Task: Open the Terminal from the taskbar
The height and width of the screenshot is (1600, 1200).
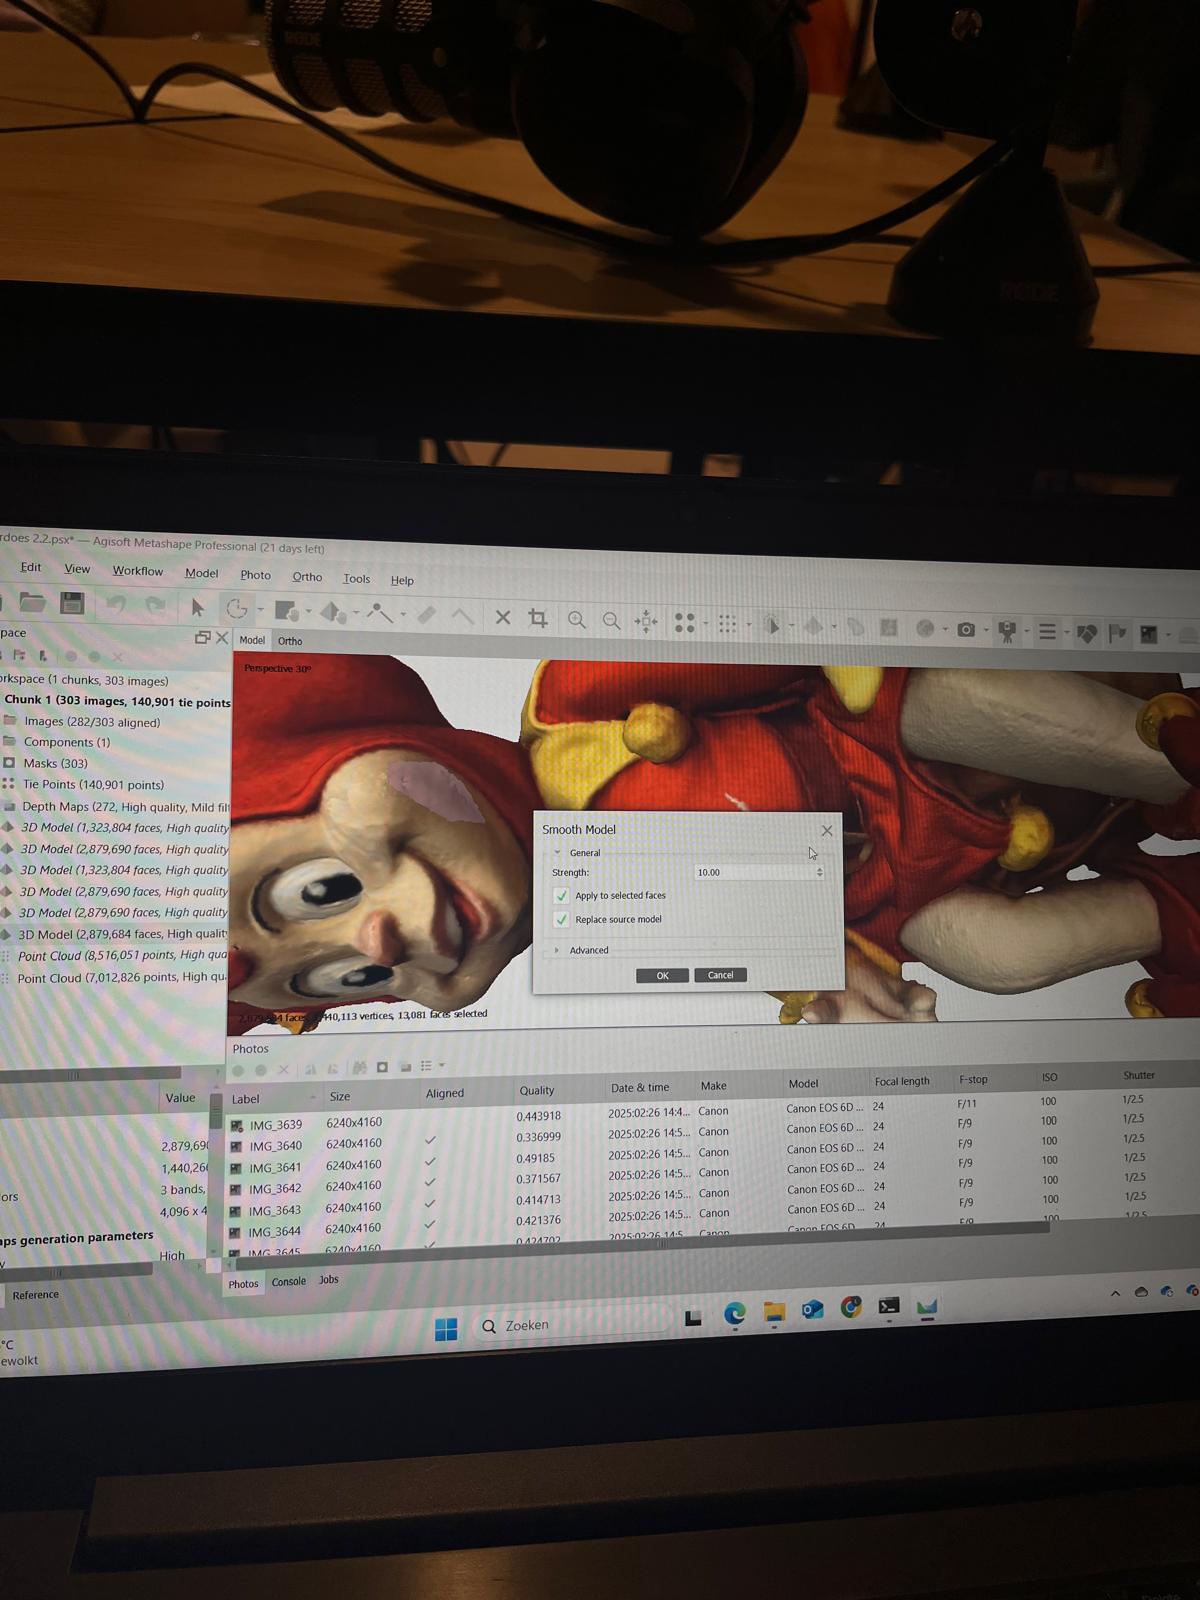Action: 889,1306
